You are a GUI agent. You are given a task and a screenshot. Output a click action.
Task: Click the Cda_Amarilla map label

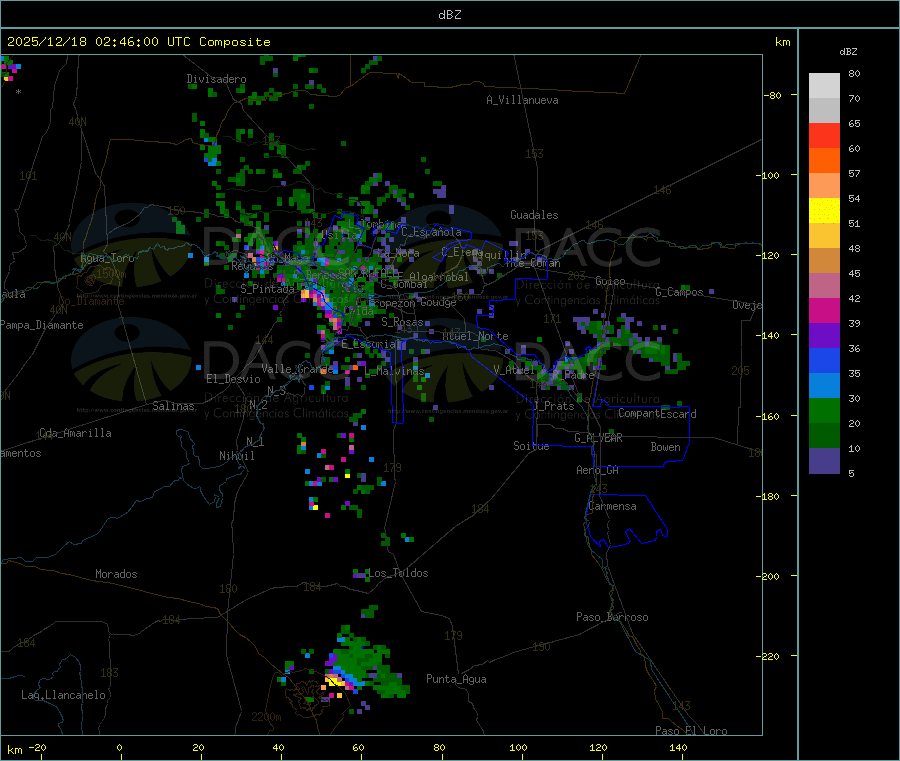[x=75, y=433]
